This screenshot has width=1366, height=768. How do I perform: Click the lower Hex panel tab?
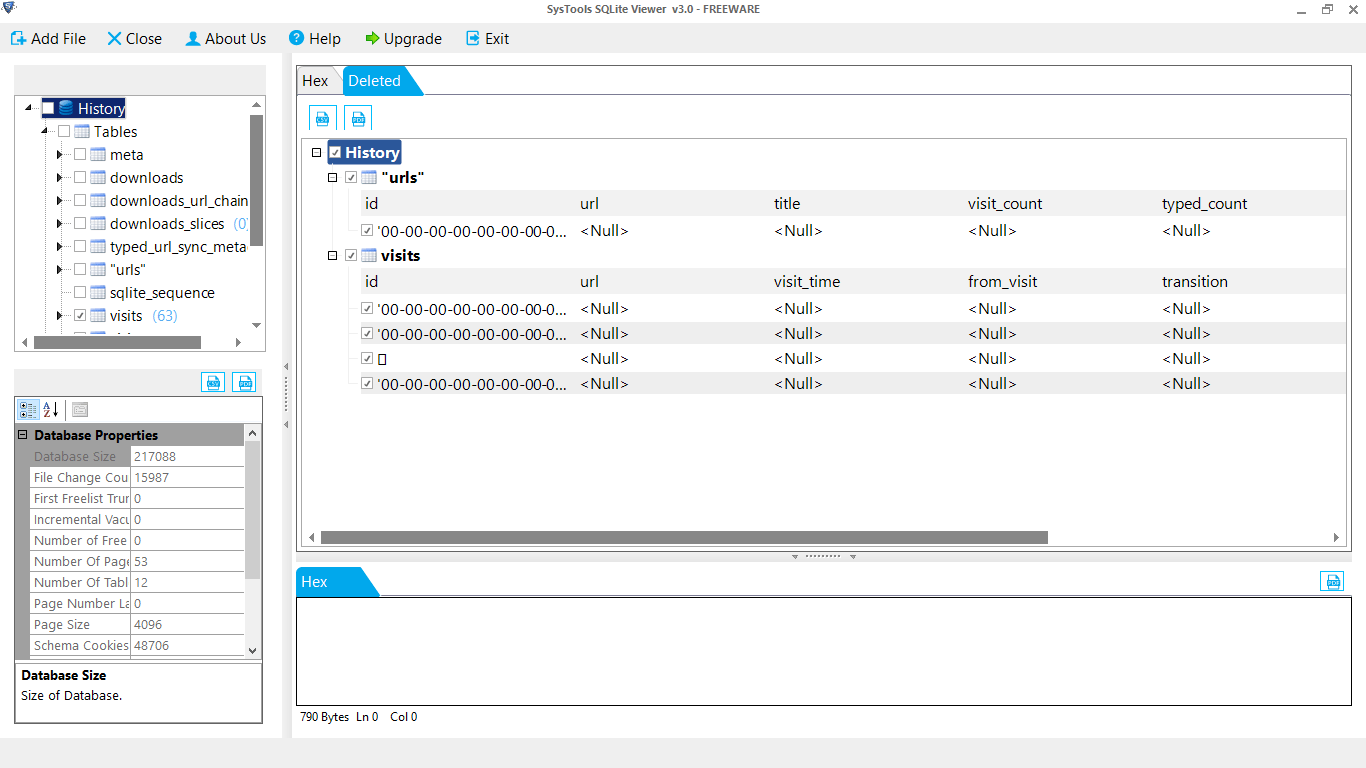tap(315, 582)
